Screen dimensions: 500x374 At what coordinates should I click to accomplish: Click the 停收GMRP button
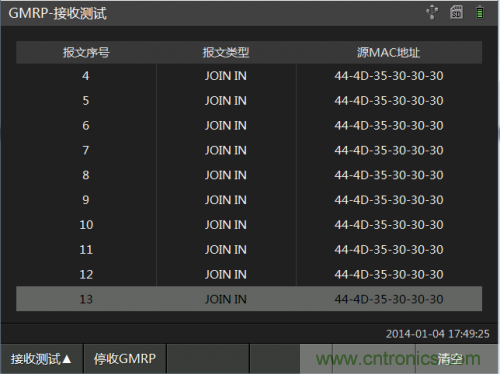[125, 359]
